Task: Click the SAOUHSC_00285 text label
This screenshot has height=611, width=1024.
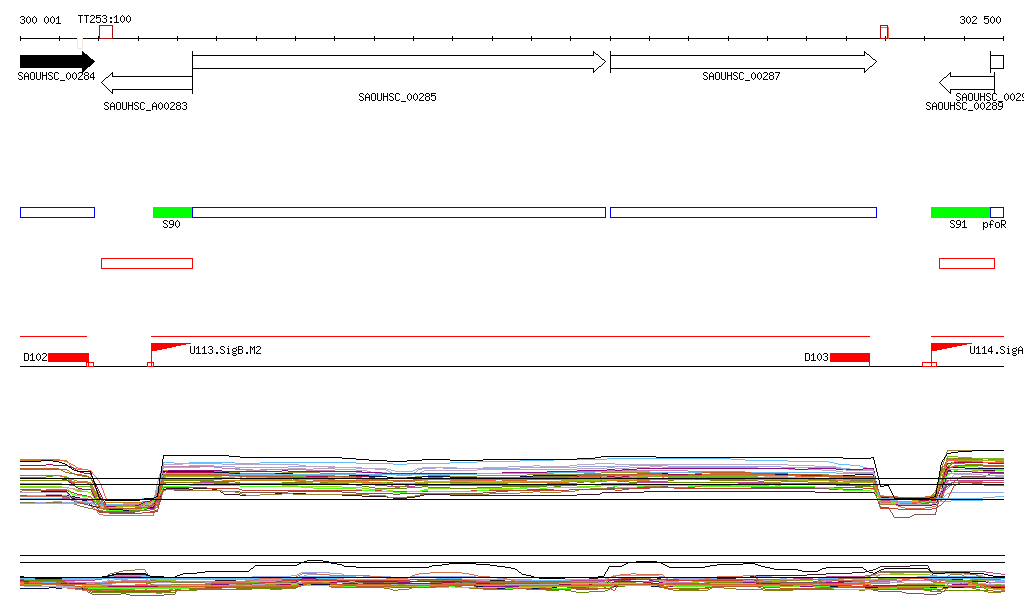Action: [397, 98]
